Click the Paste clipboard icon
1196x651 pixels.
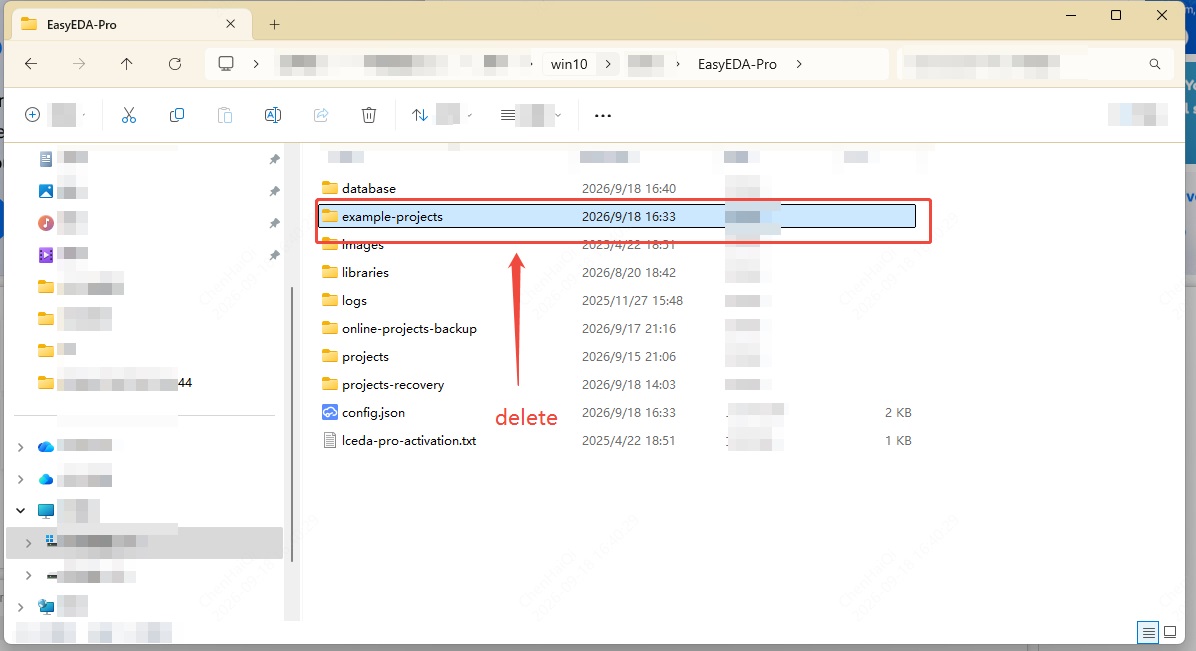(225, 115)
